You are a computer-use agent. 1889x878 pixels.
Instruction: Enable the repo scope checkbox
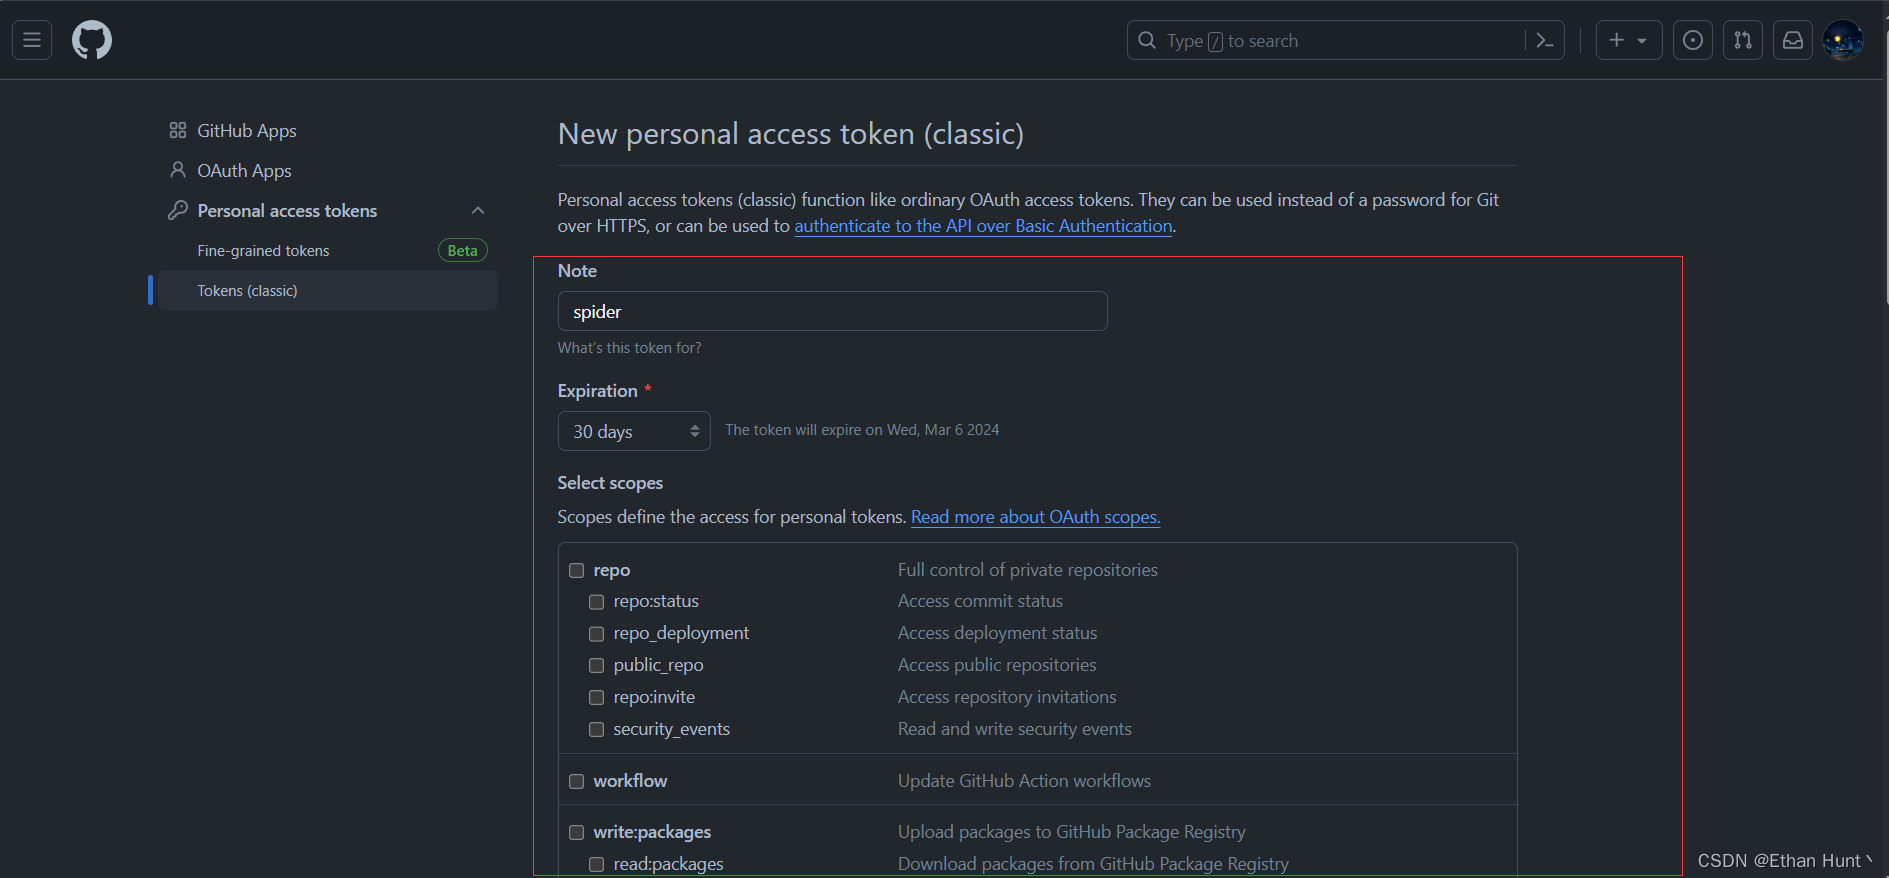[x=577, y=571]
